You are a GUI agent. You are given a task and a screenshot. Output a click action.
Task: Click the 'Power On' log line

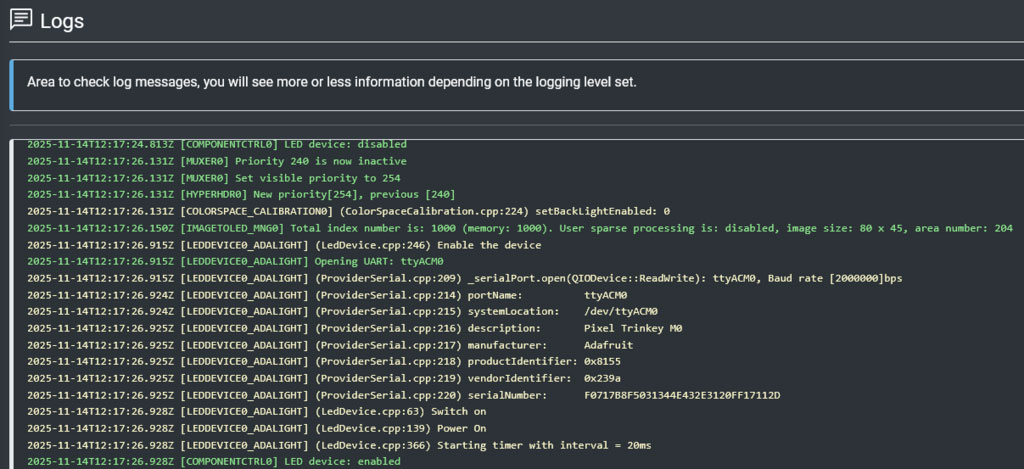(257, 429)
